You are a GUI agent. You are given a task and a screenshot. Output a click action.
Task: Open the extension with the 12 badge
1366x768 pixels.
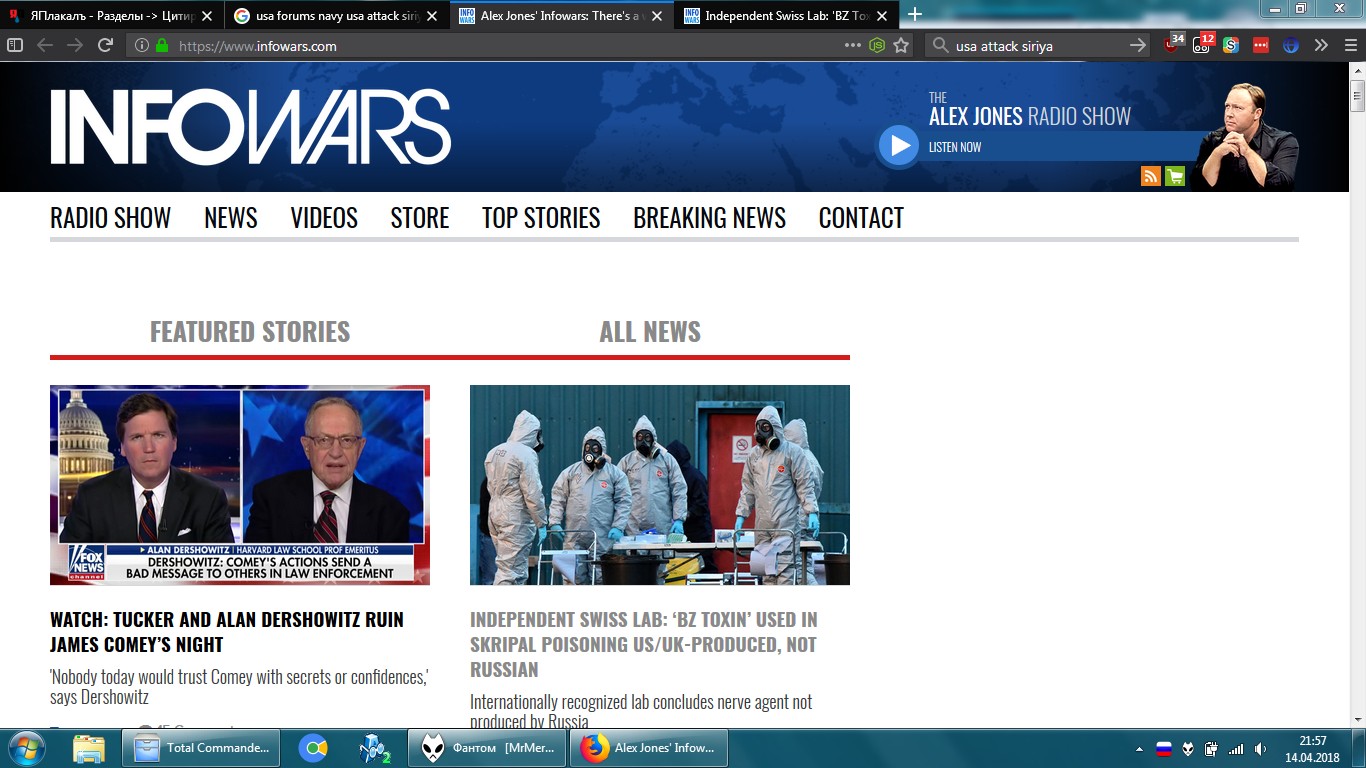point(1203,44)
